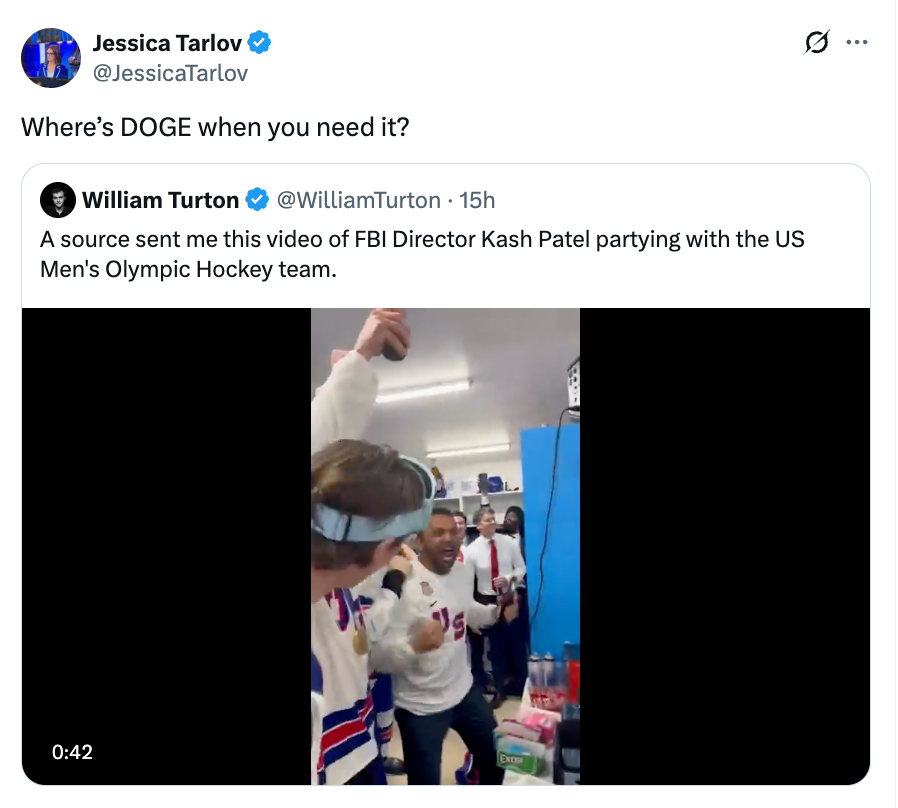The height and width of the screenshot is (808, 898).
Task: Click Jessica Tarlov's blue verified badge
Action: coord(258,43)
